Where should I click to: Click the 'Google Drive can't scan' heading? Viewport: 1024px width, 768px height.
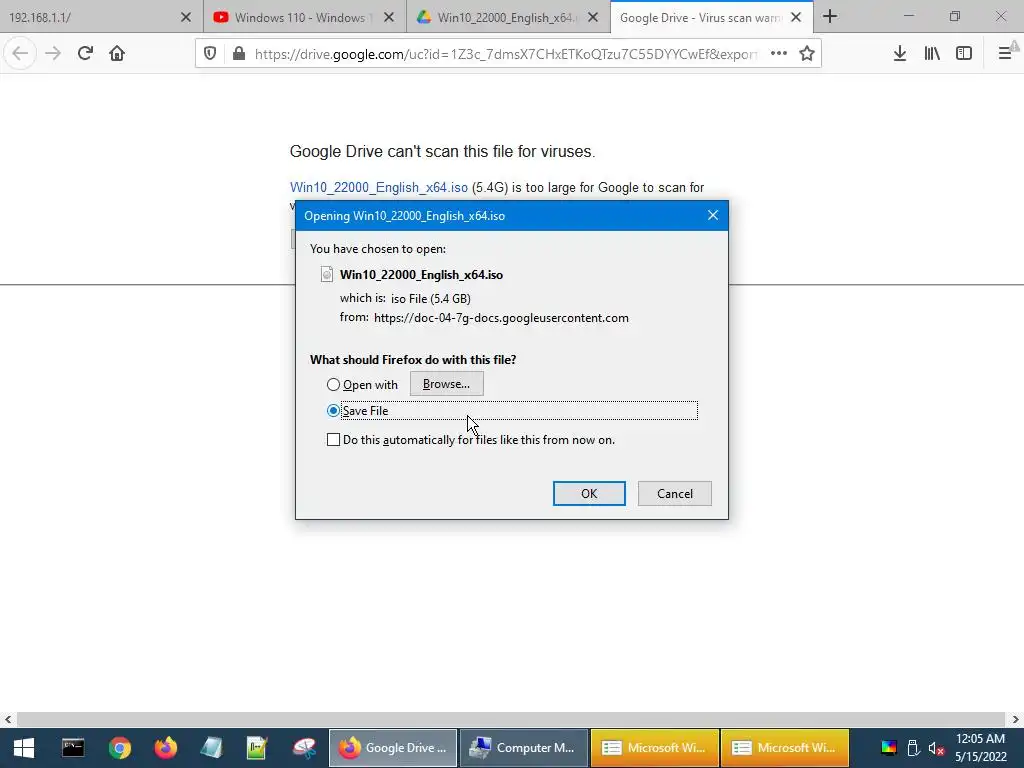(442, 152)
